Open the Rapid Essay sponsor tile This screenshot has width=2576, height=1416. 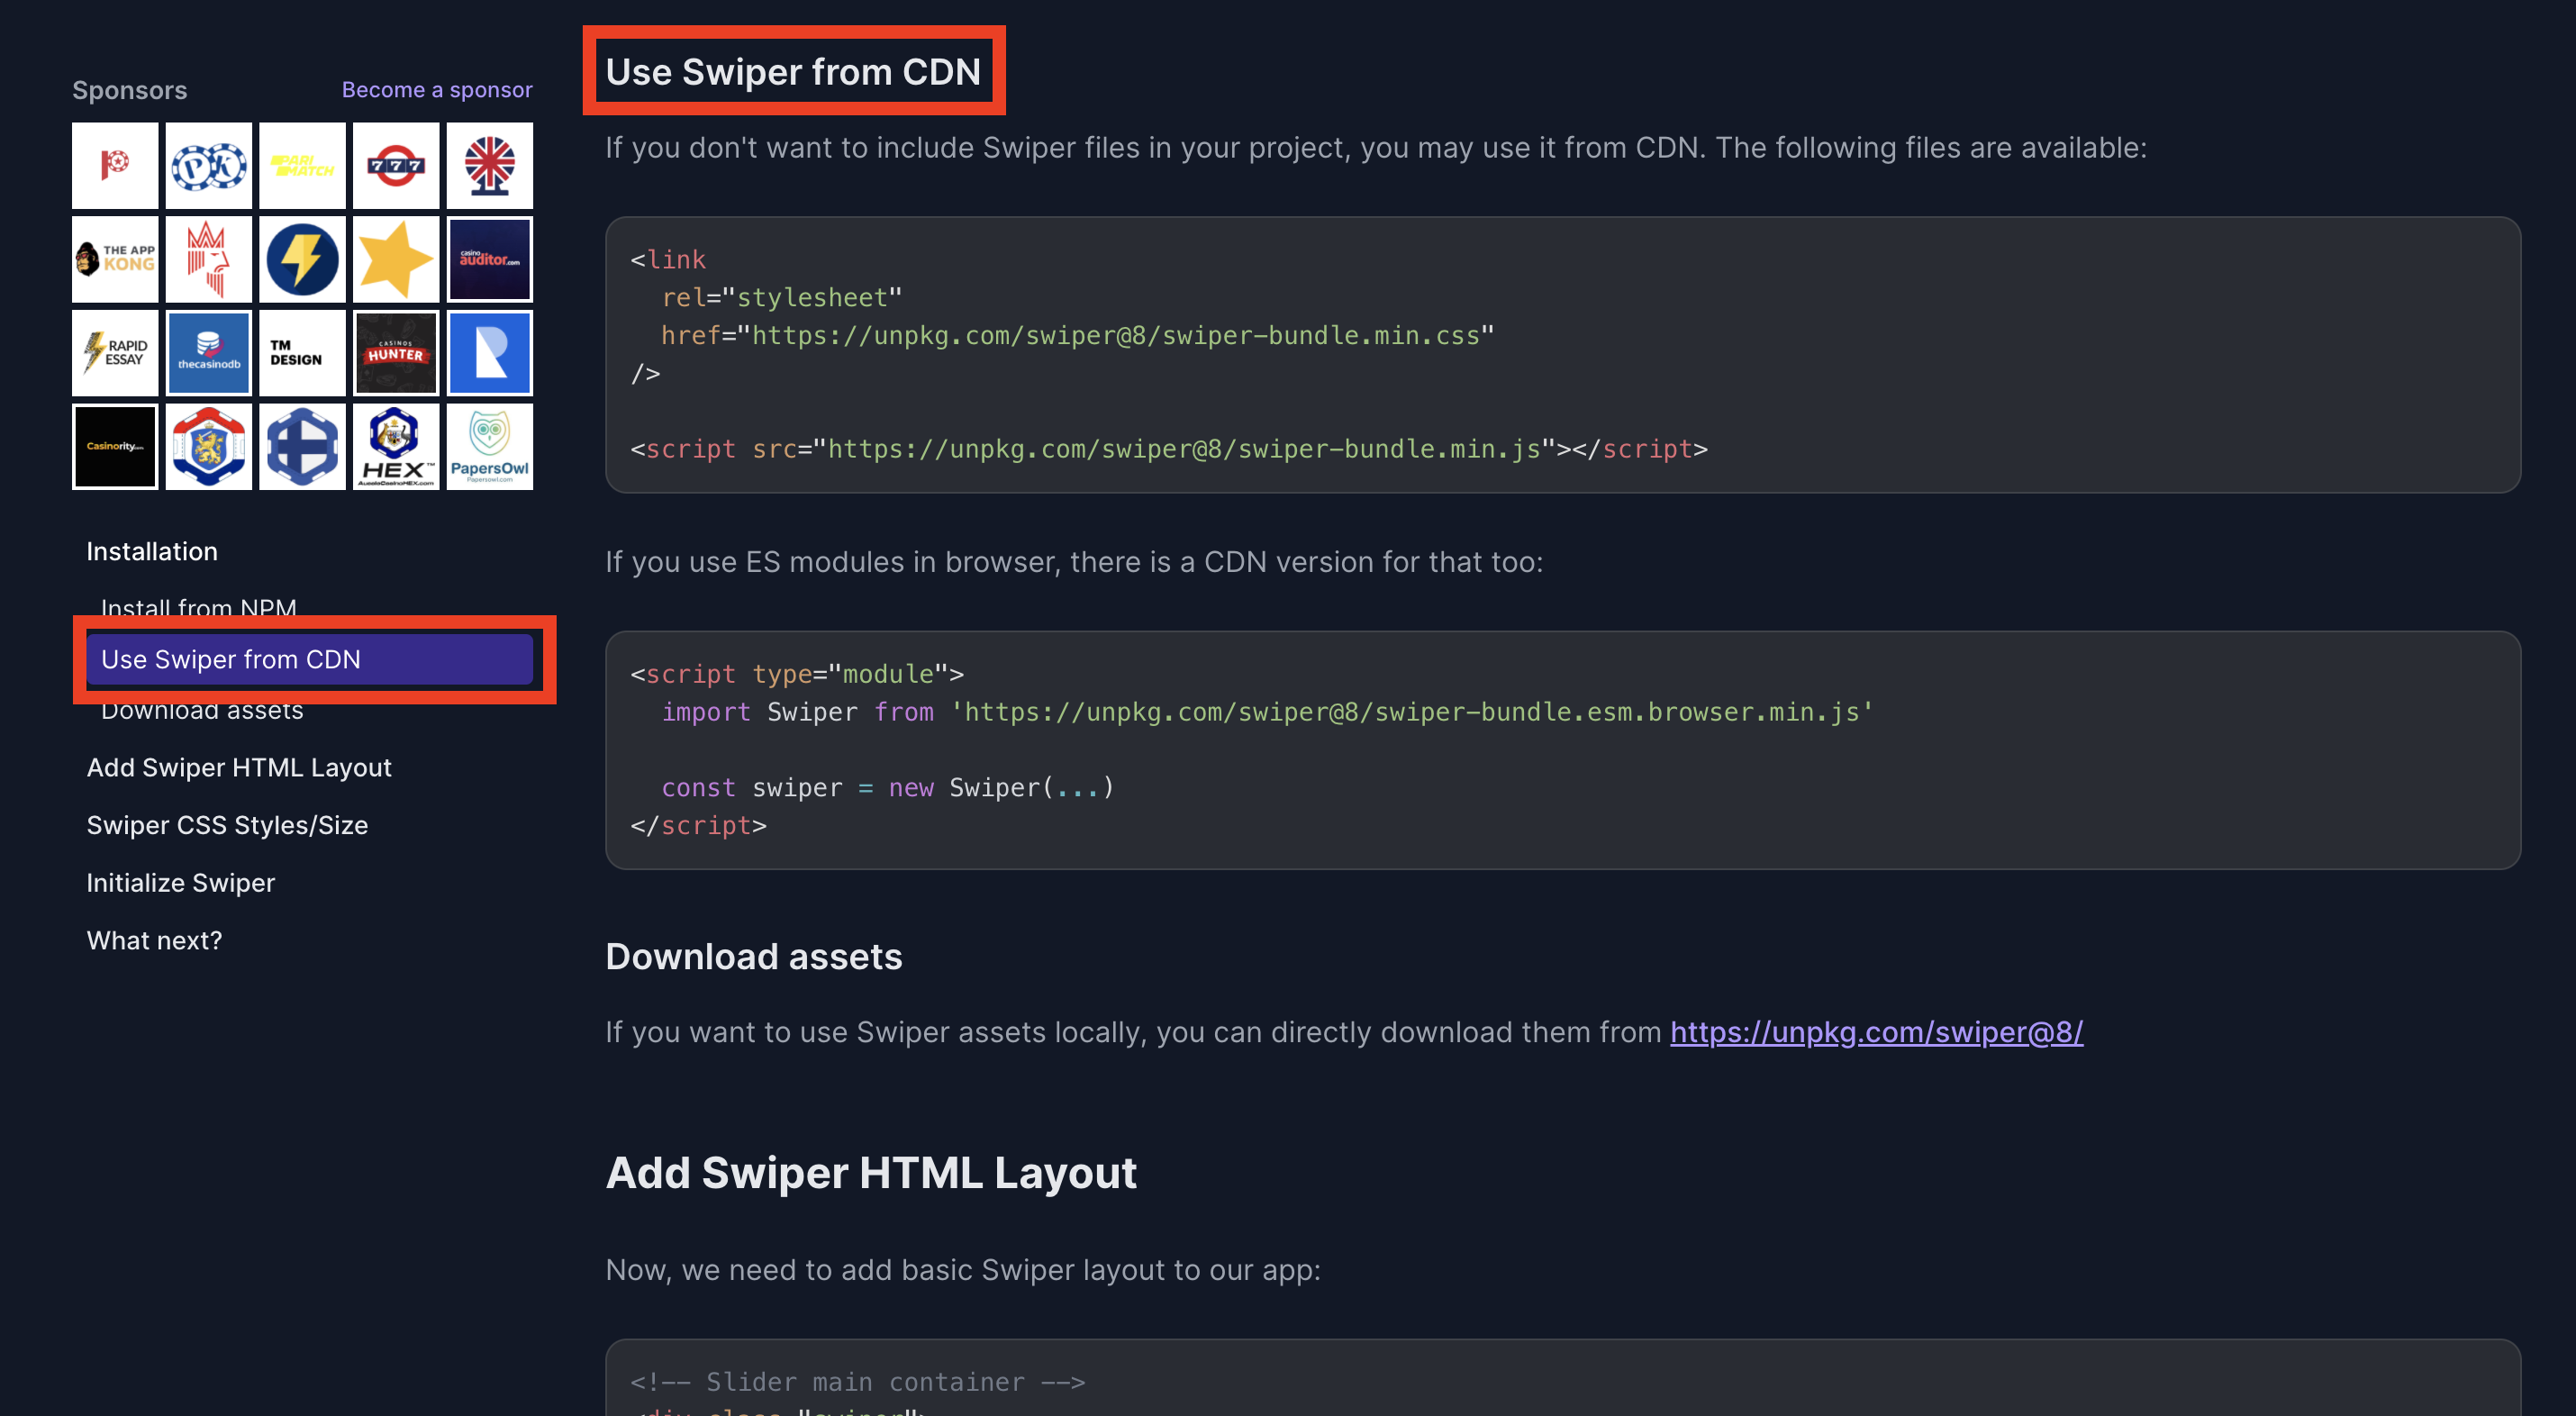click(115, 353)
